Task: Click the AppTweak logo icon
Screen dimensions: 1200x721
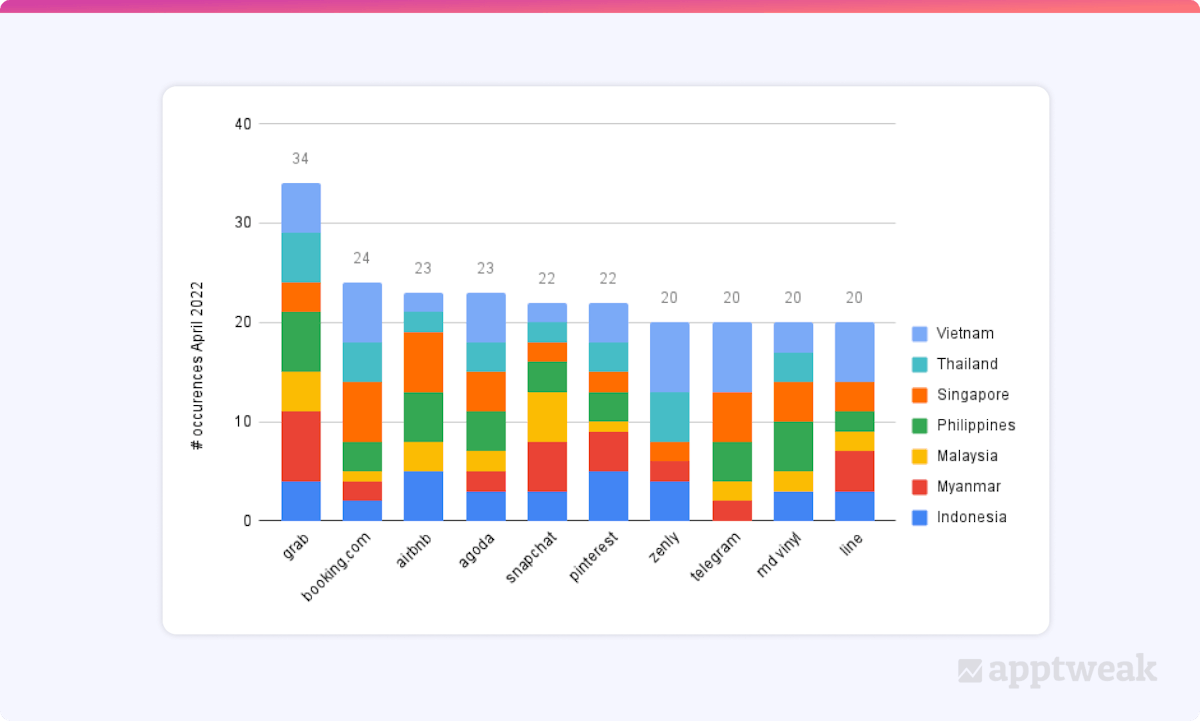Action: coord(970,671)
